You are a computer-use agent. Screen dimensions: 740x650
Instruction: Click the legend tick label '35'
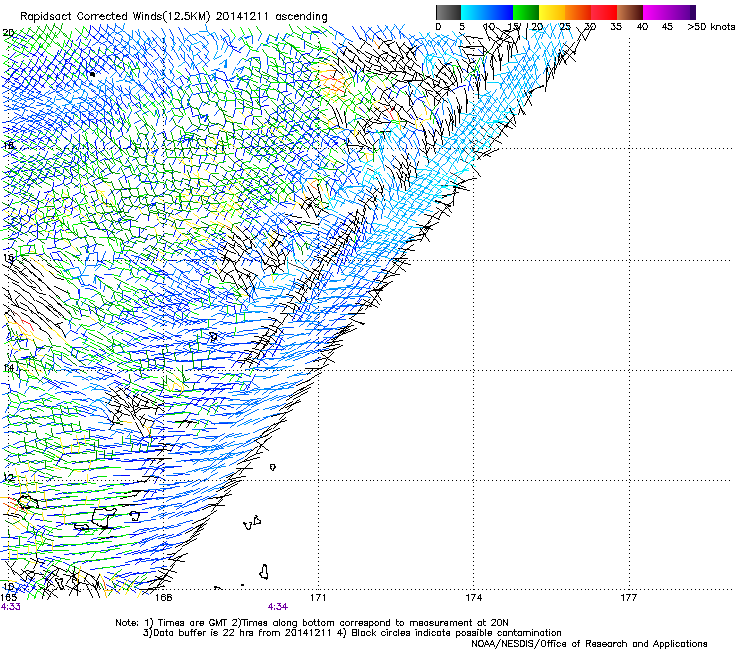tap(616, 26)
